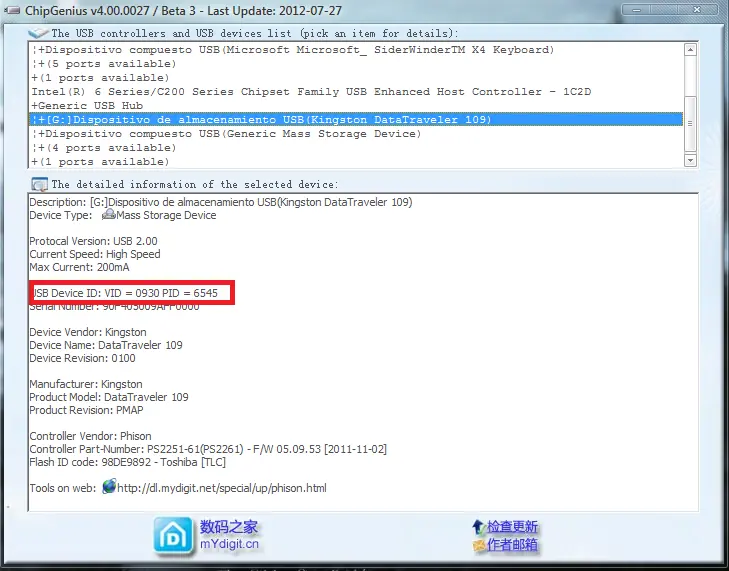Screen dimensions: 729x571
Task: Click the 作者邮箱 author email link
Action: [x=512, y=544]
